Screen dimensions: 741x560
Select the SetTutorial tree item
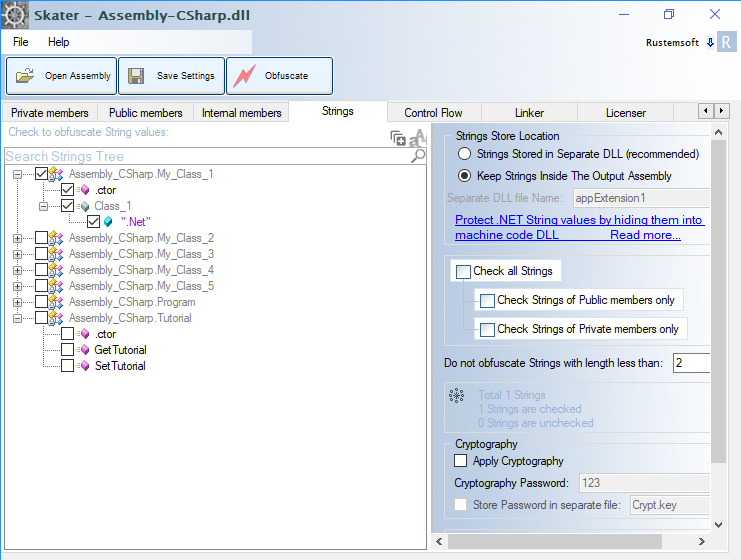pos(120,366)
